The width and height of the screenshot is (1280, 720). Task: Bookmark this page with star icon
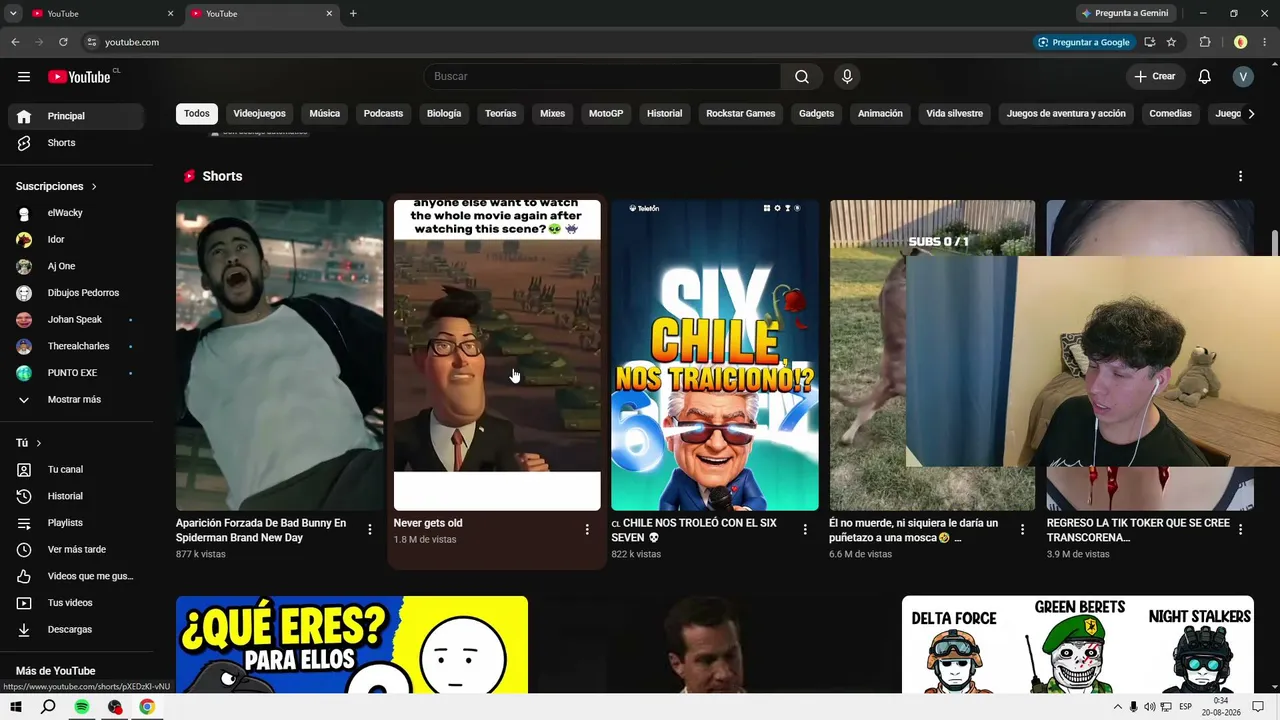tap(1171, 42)
